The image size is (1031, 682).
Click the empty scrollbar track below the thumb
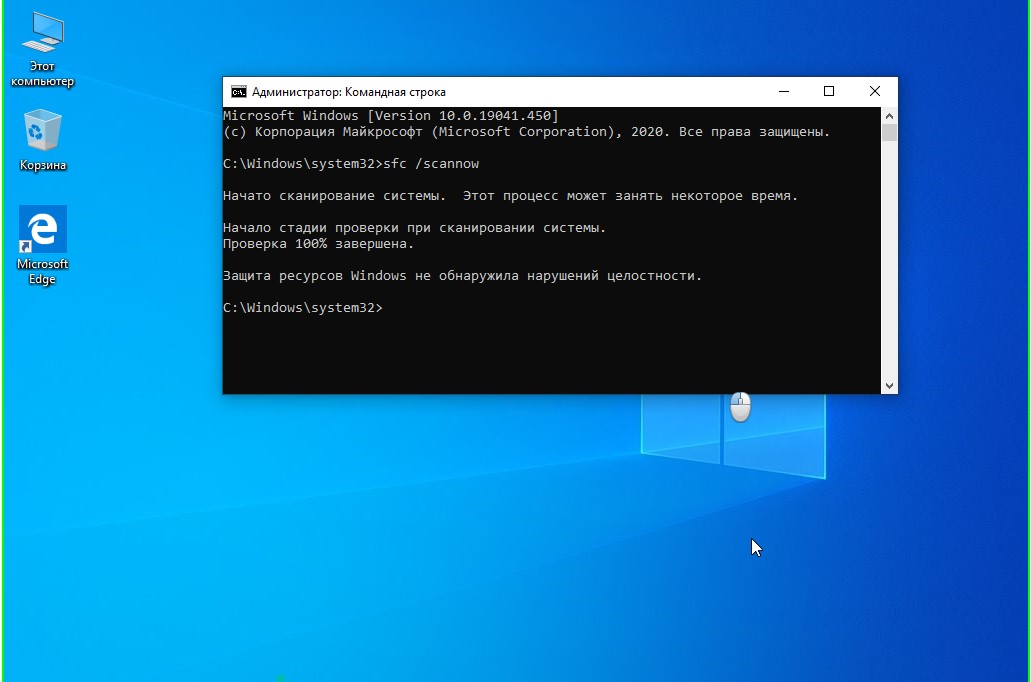[x=889, y=260]
